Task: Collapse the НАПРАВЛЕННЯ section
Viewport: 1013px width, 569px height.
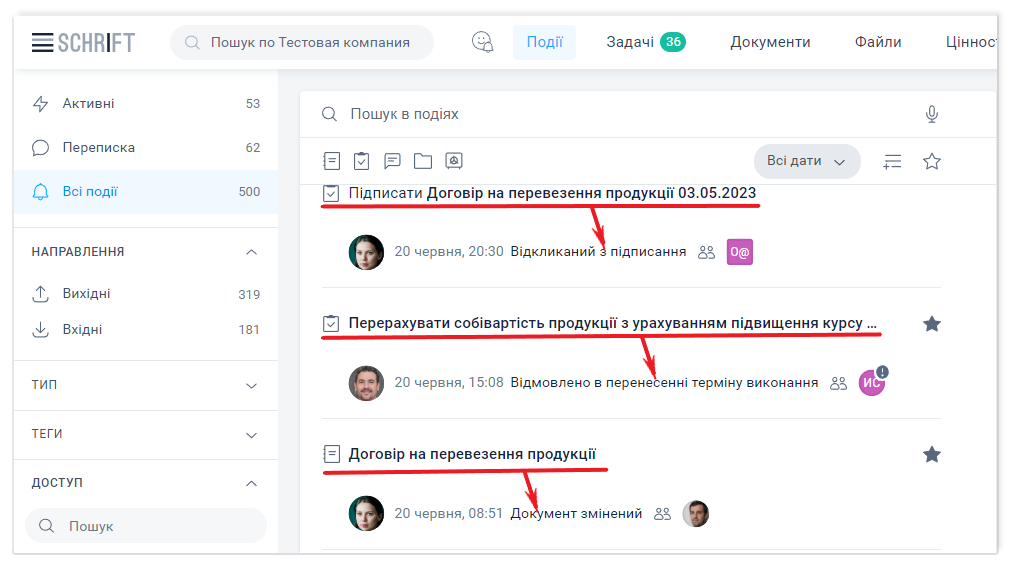Action: (252, 252)
